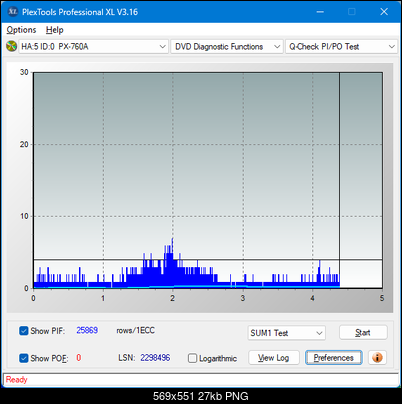
Task: Expand the SUM1 Test dropdown
Action: click(287, 333)
